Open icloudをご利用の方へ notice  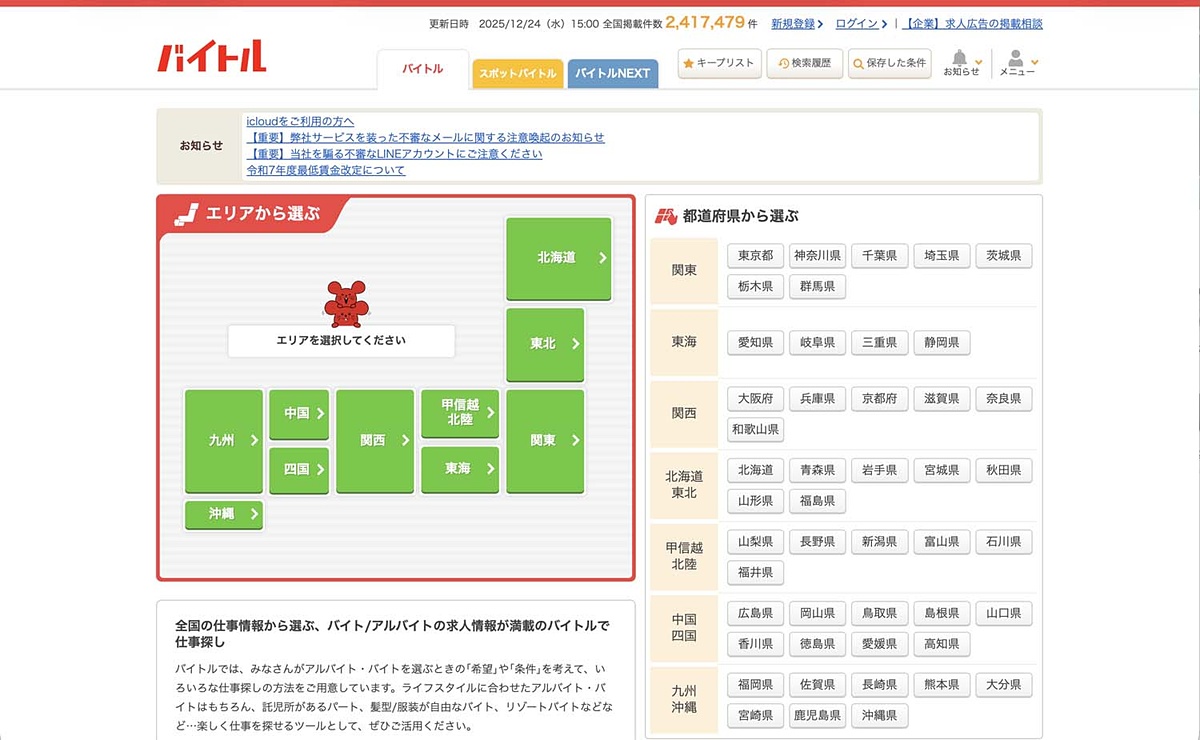(x=300, y=121)
